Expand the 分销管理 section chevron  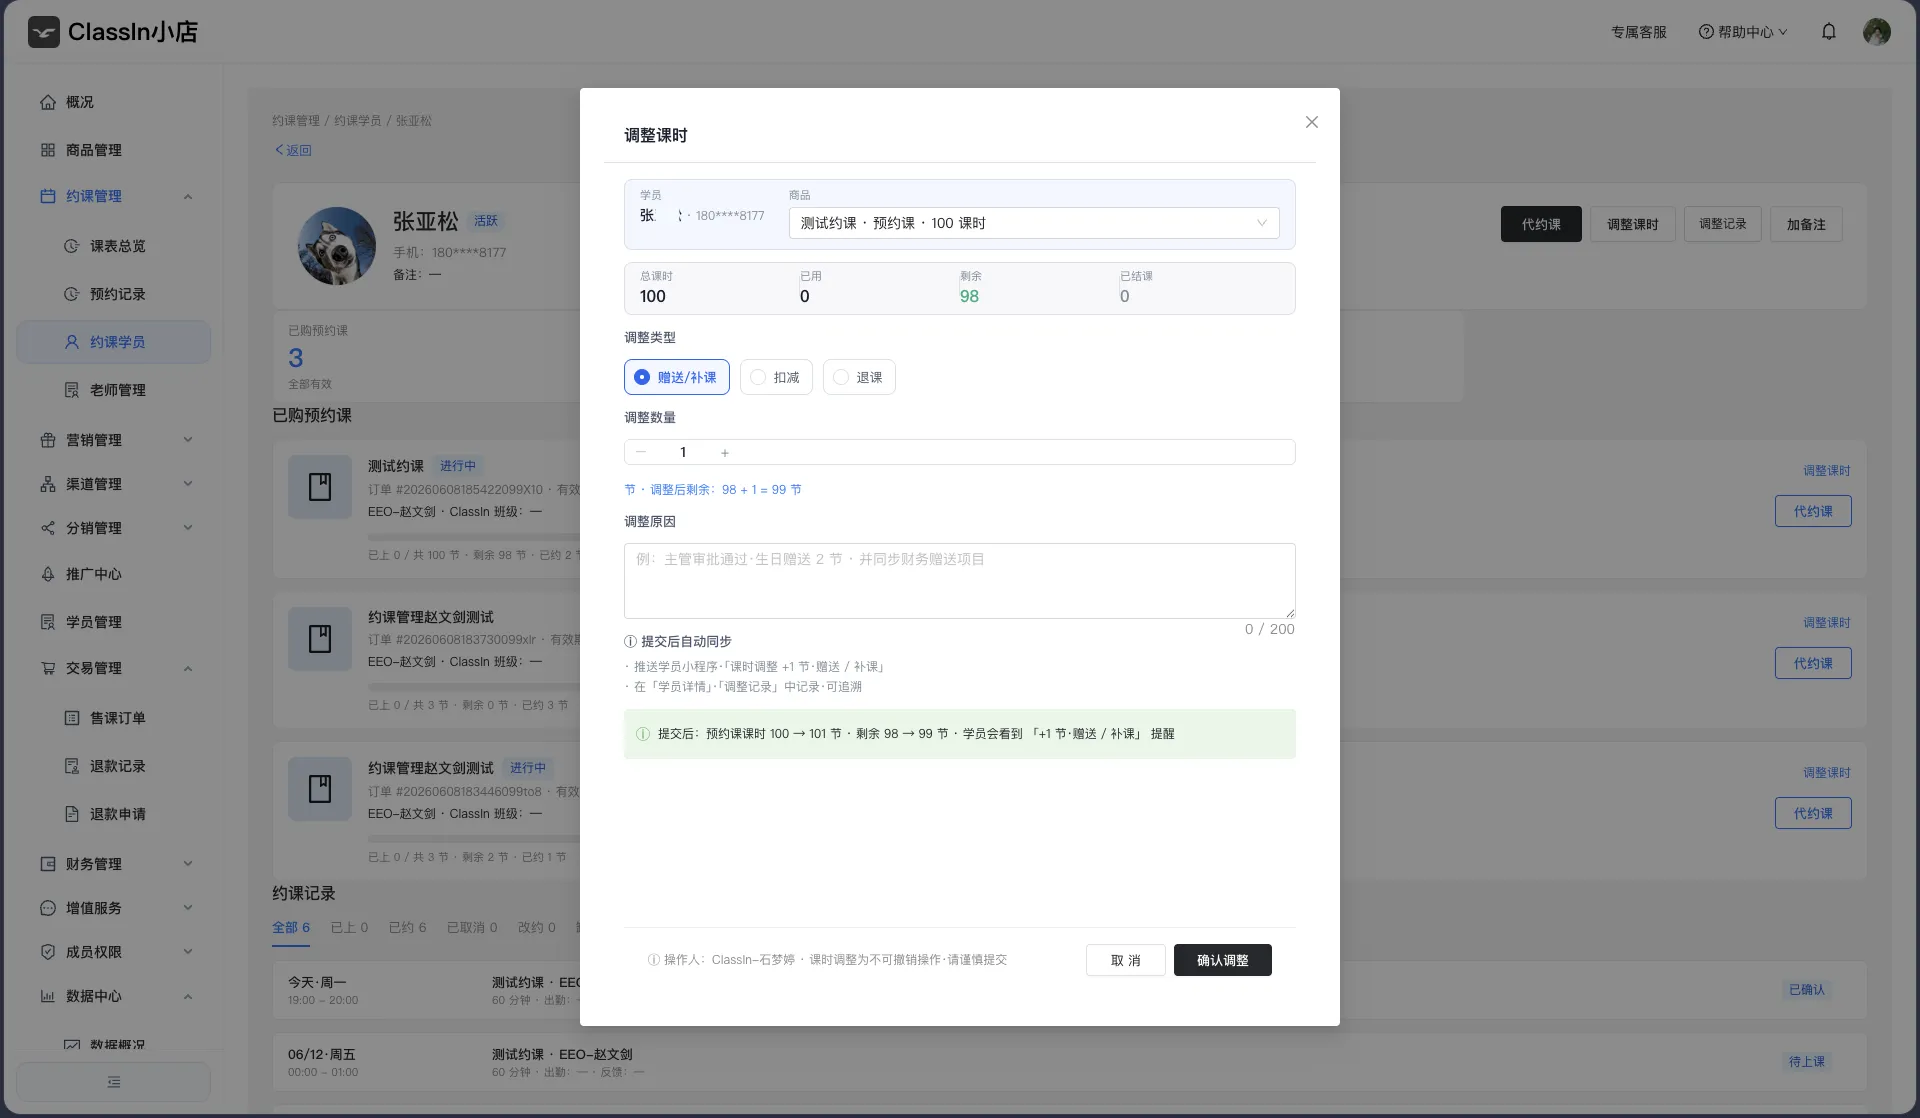(x=188, y=528)
